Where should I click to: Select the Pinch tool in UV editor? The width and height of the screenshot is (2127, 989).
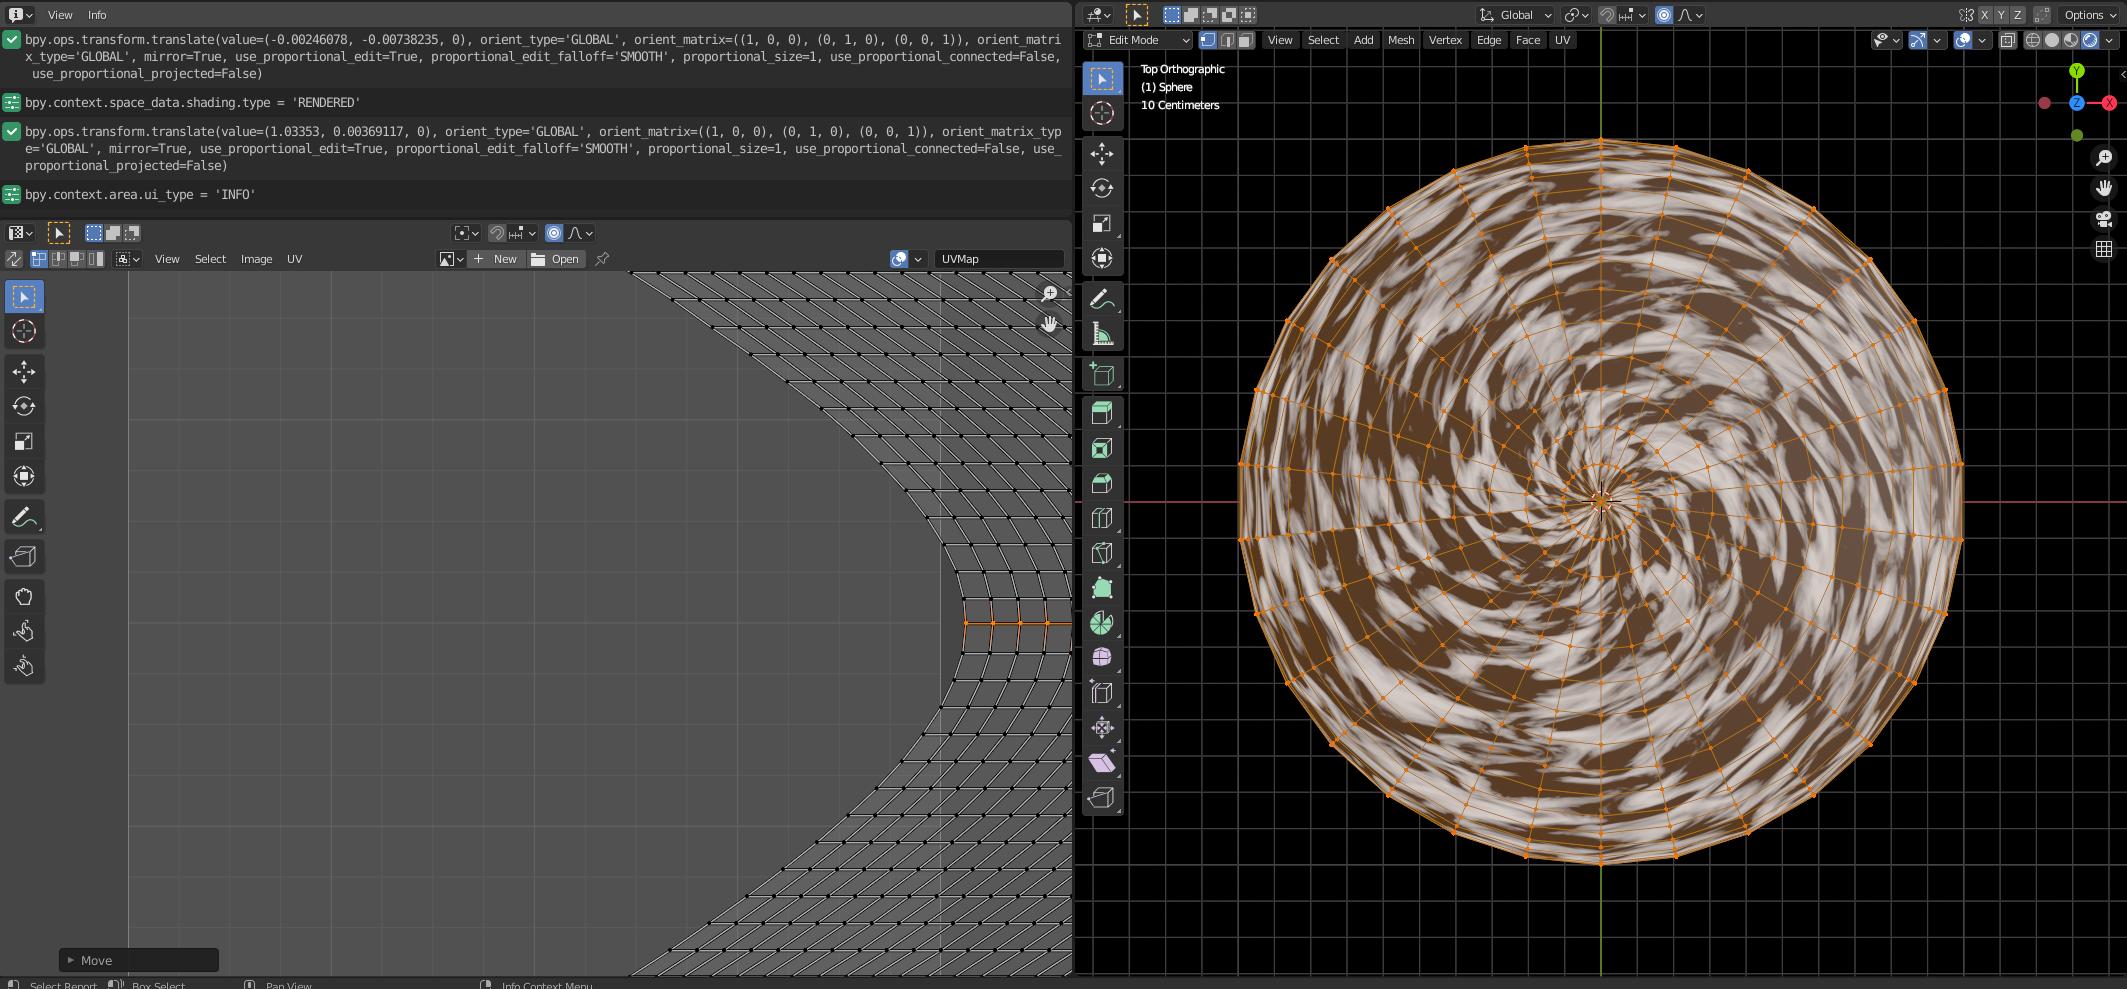(24, 666)
